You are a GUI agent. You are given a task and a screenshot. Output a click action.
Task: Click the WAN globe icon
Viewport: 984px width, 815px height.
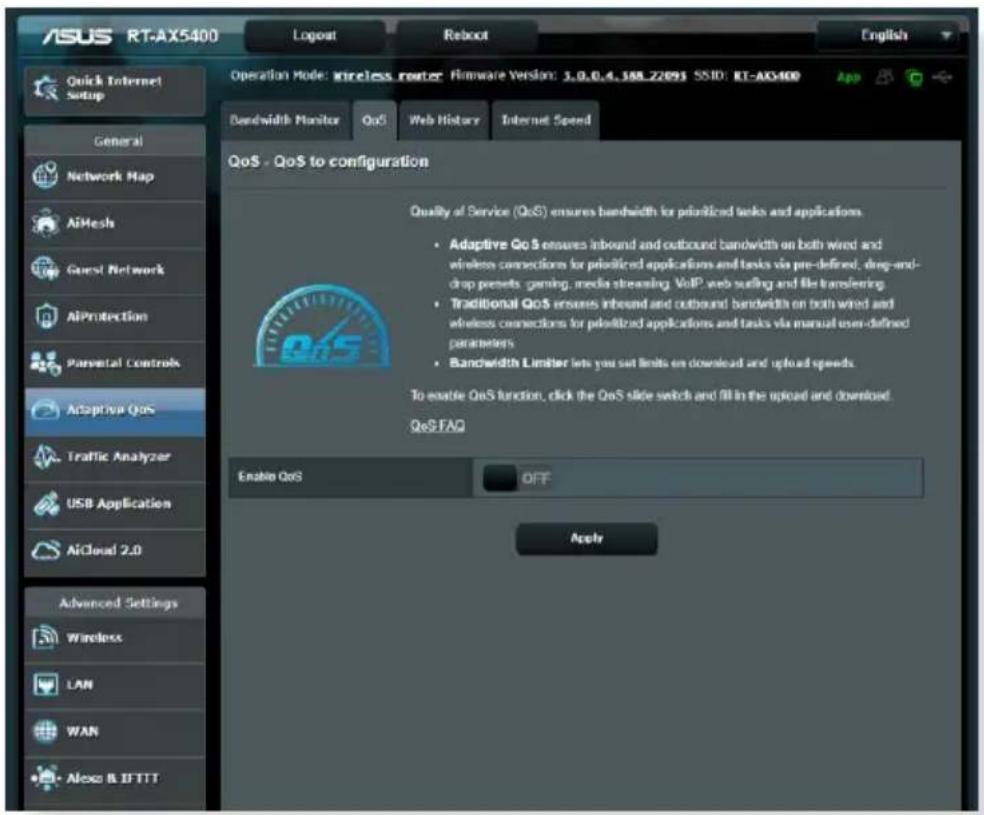click(45, 731)
